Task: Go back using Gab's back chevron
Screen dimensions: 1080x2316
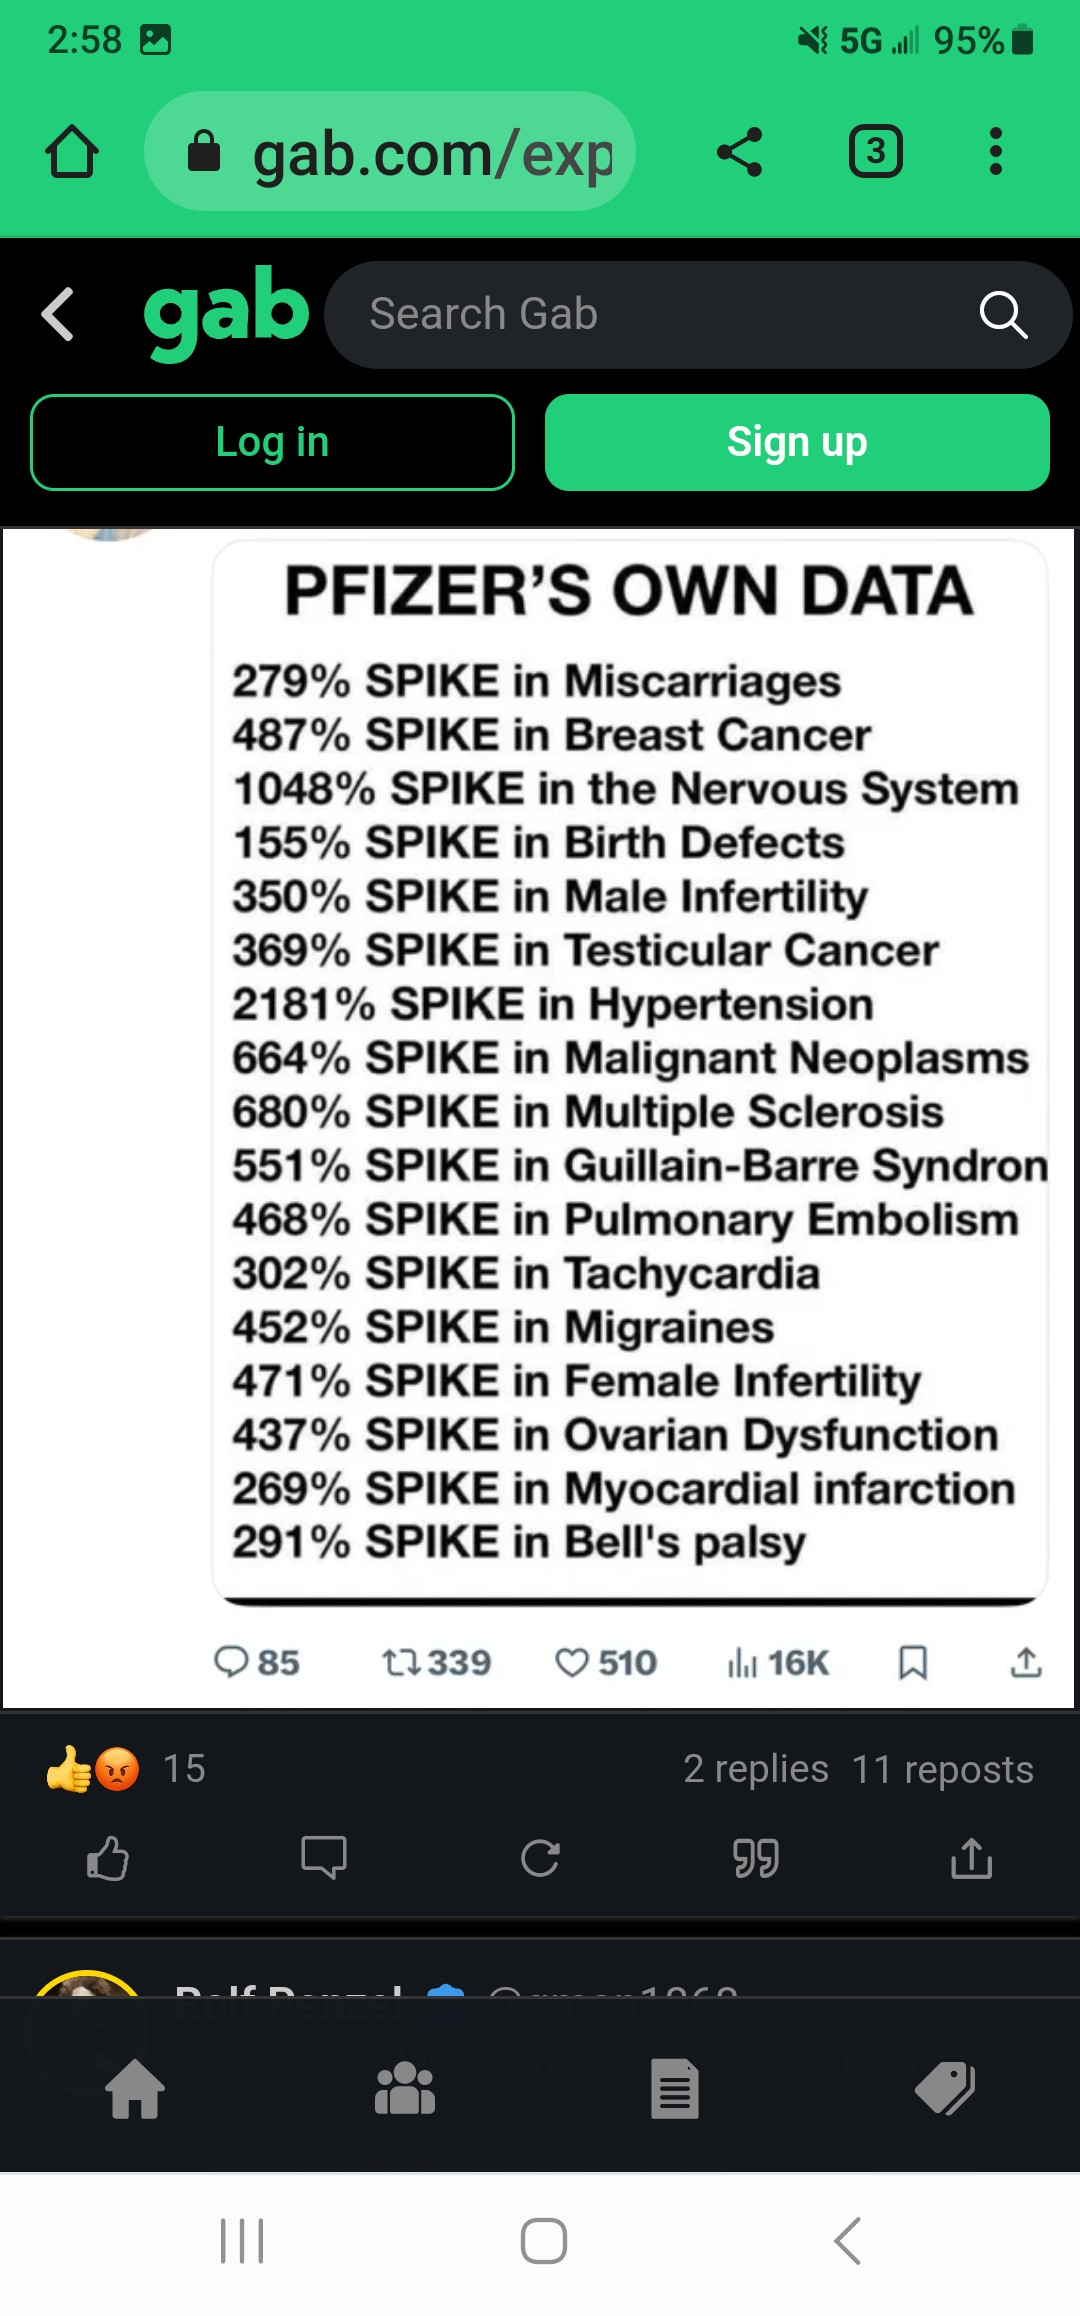Action: pyautogui.click(x=58, y=314)
